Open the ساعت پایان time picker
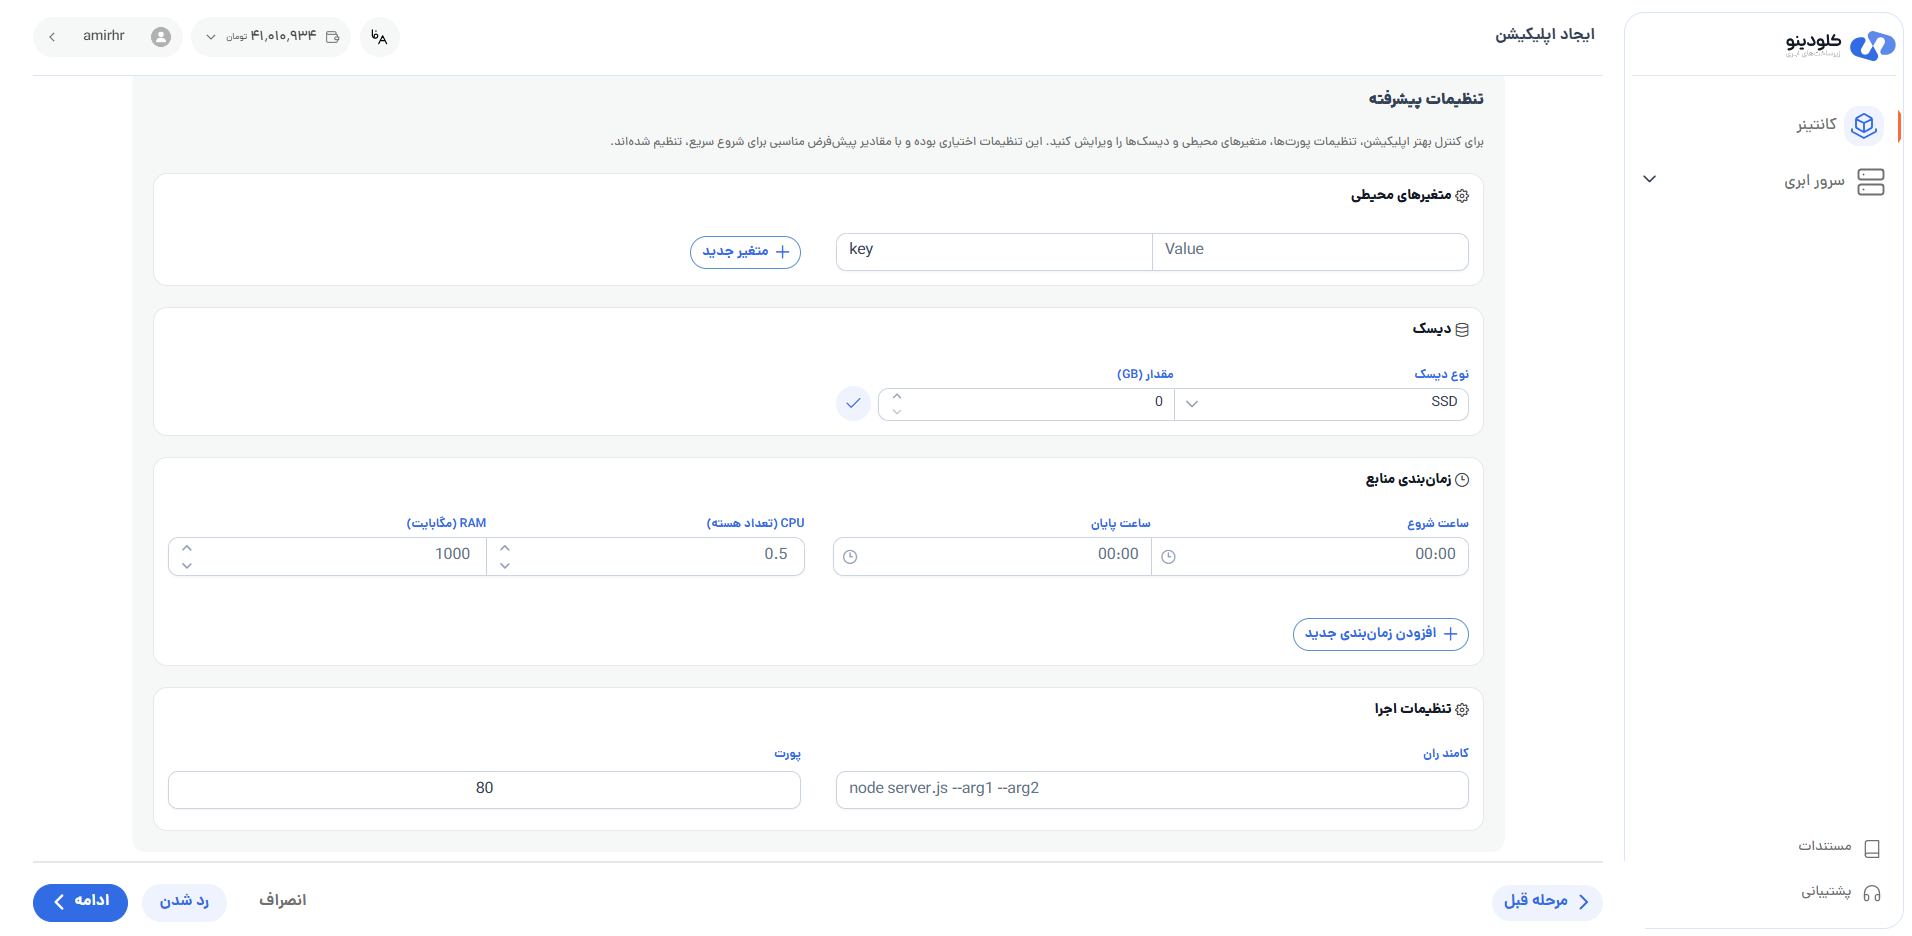Screen dimensions: 1912x936 (992, 556)
